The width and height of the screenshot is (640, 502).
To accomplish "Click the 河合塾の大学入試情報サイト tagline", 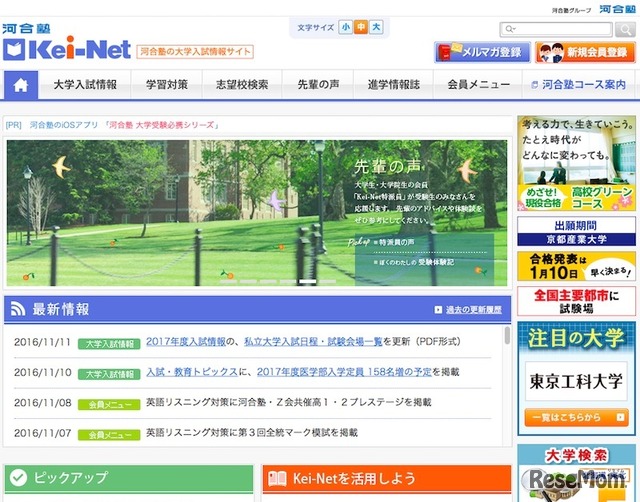I will pos(195,52).
